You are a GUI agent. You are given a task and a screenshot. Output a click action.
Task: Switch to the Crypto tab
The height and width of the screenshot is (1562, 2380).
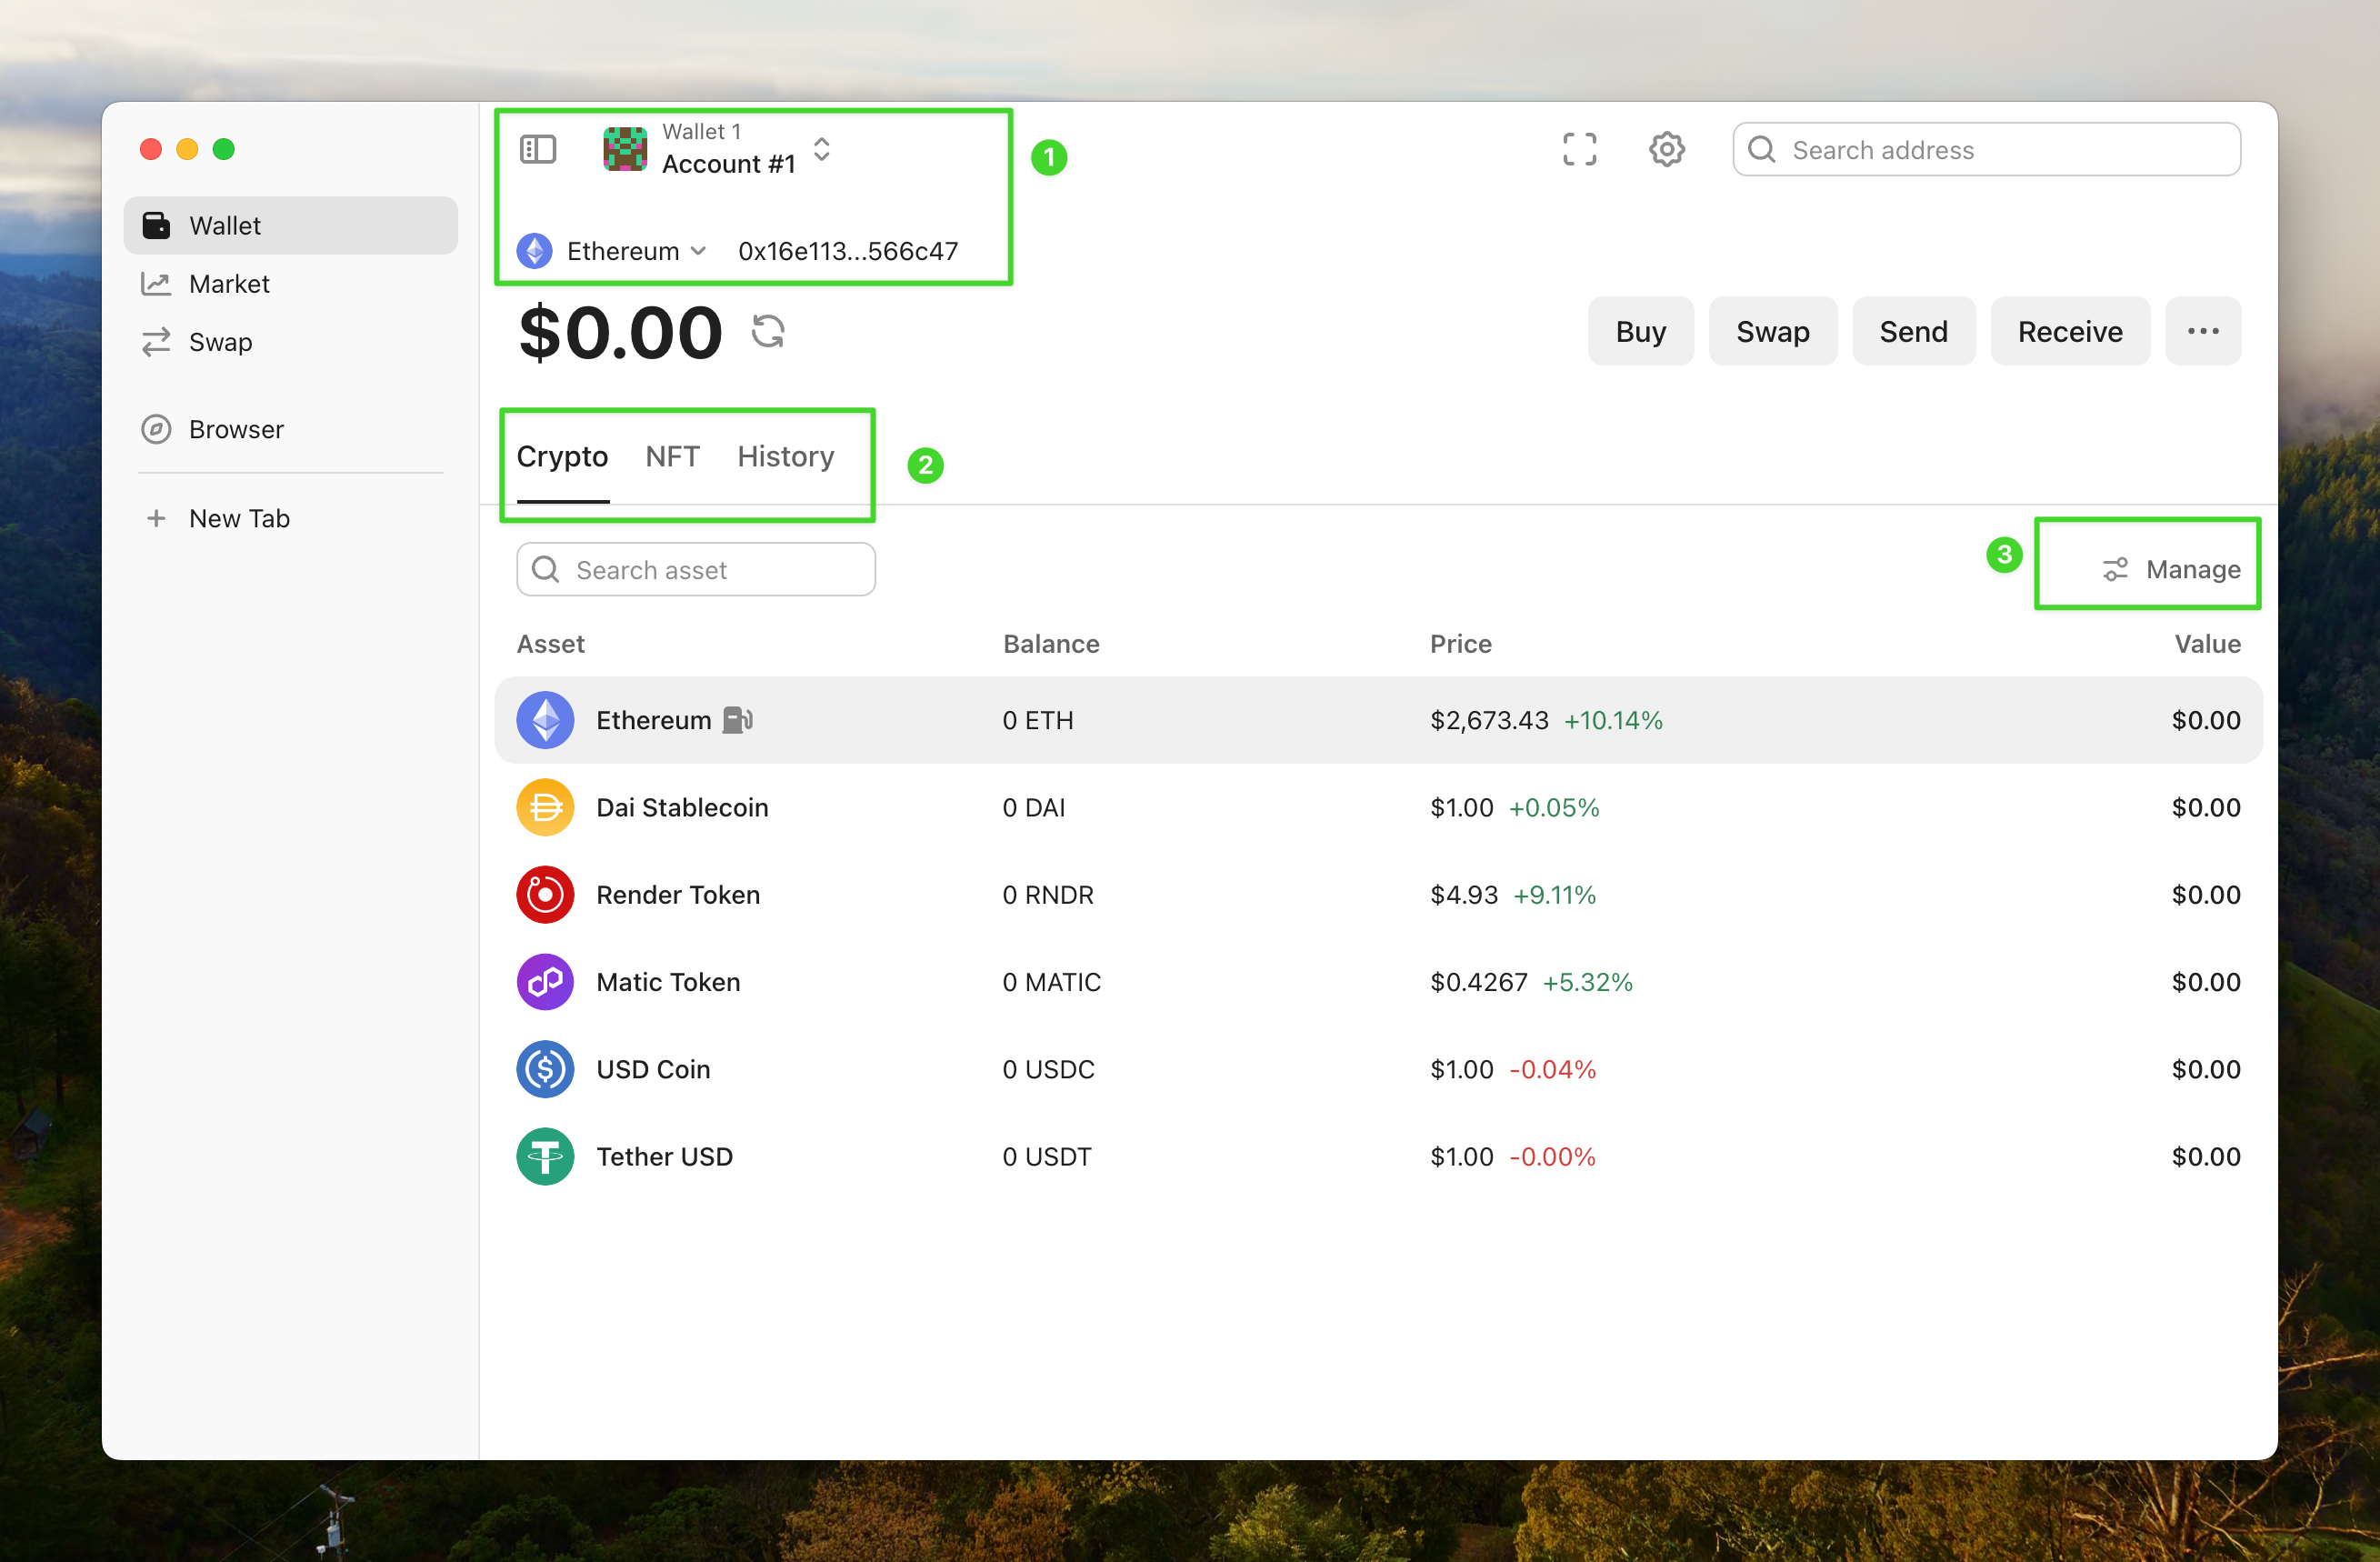pos(562,457)
